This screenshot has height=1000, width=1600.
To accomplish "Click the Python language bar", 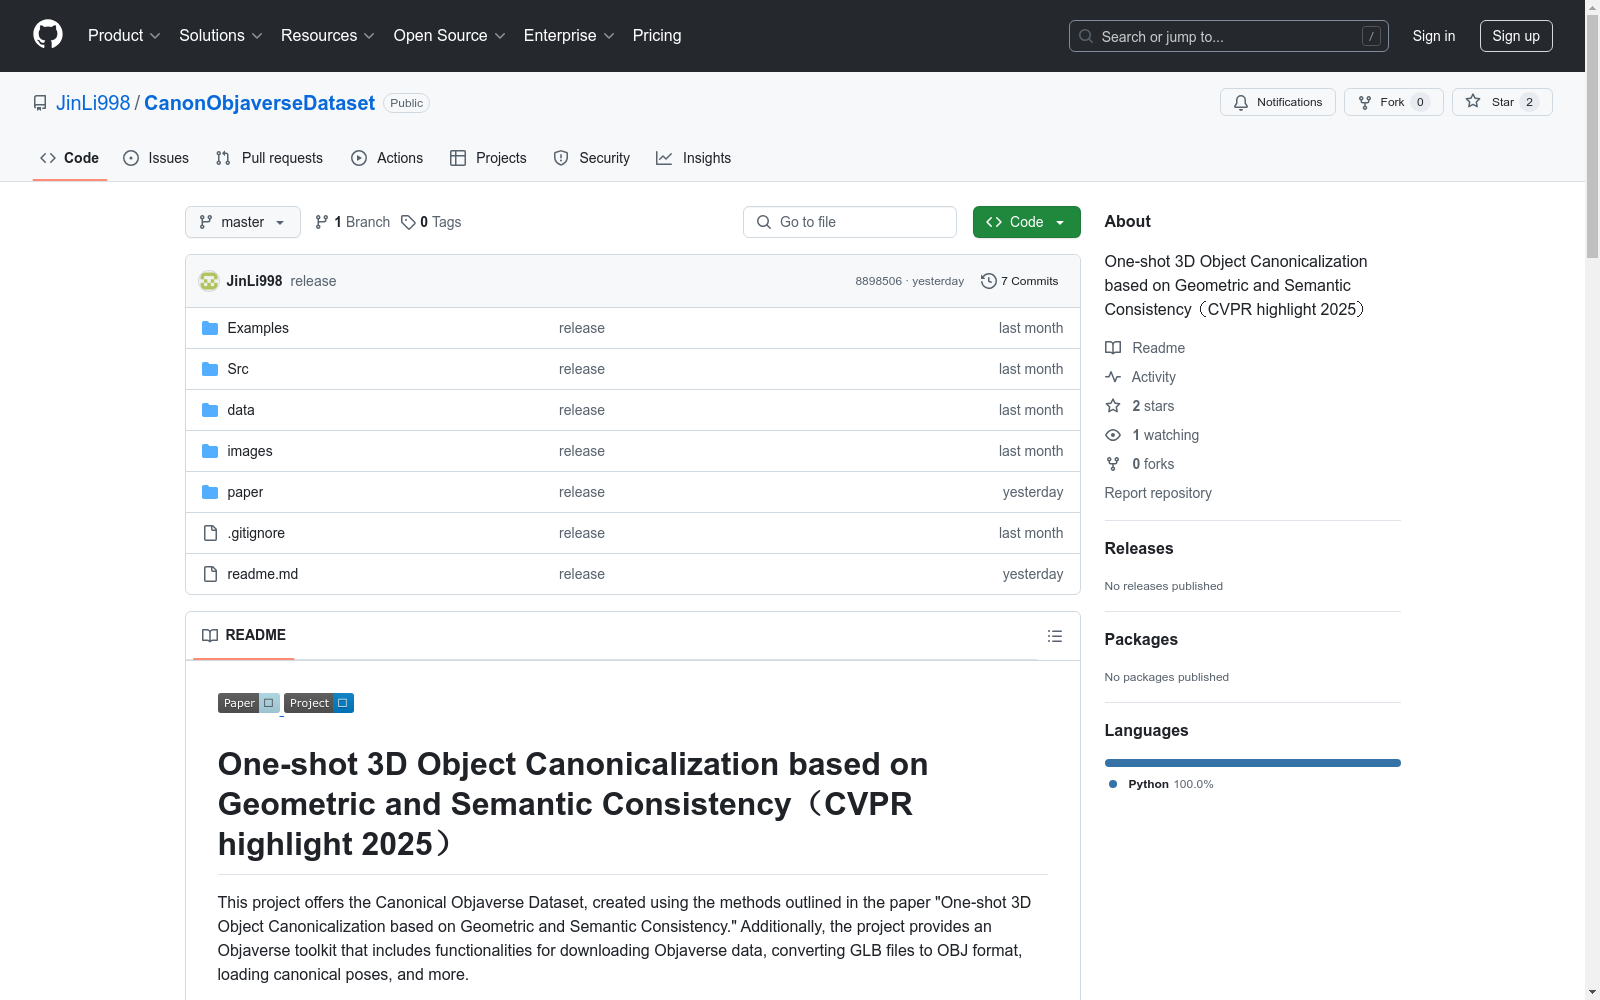I will 1253,763.
